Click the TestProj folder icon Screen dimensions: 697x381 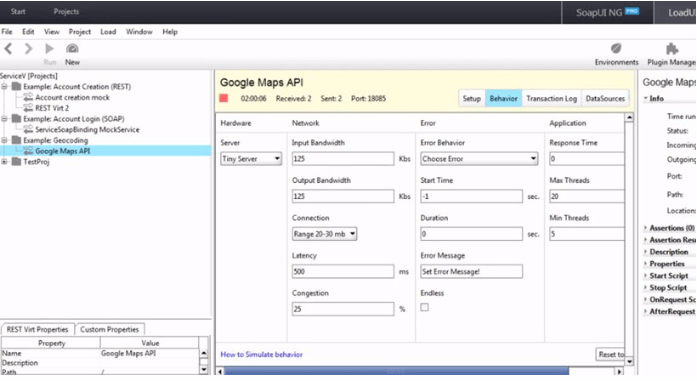point(16,162)
